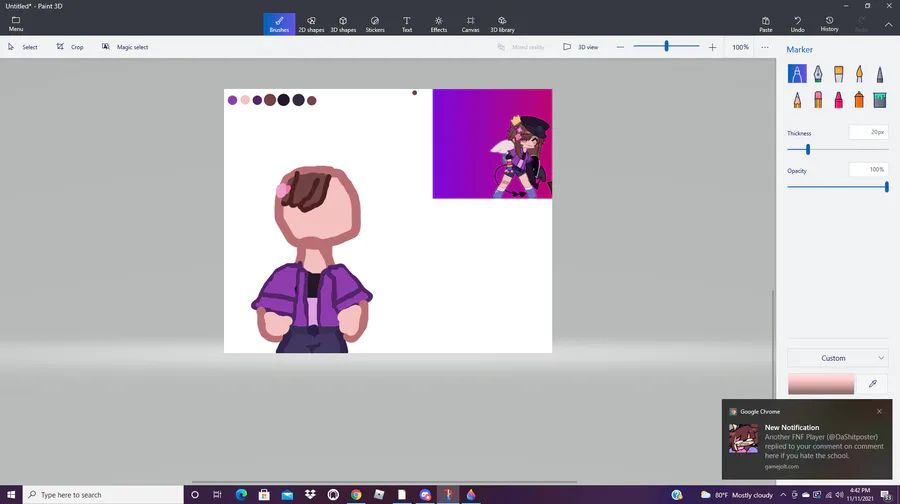Screen dimensions: 900x504
Task: Choose the Oil brush tool
Action: click(x=838, y=74)
